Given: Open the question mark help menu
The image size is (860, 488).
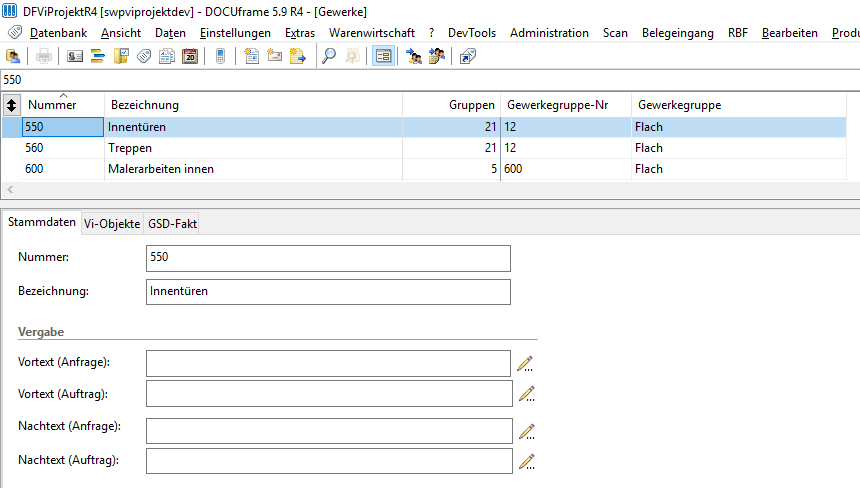Looking at the screenshot, I should click(x=432, y=33).
